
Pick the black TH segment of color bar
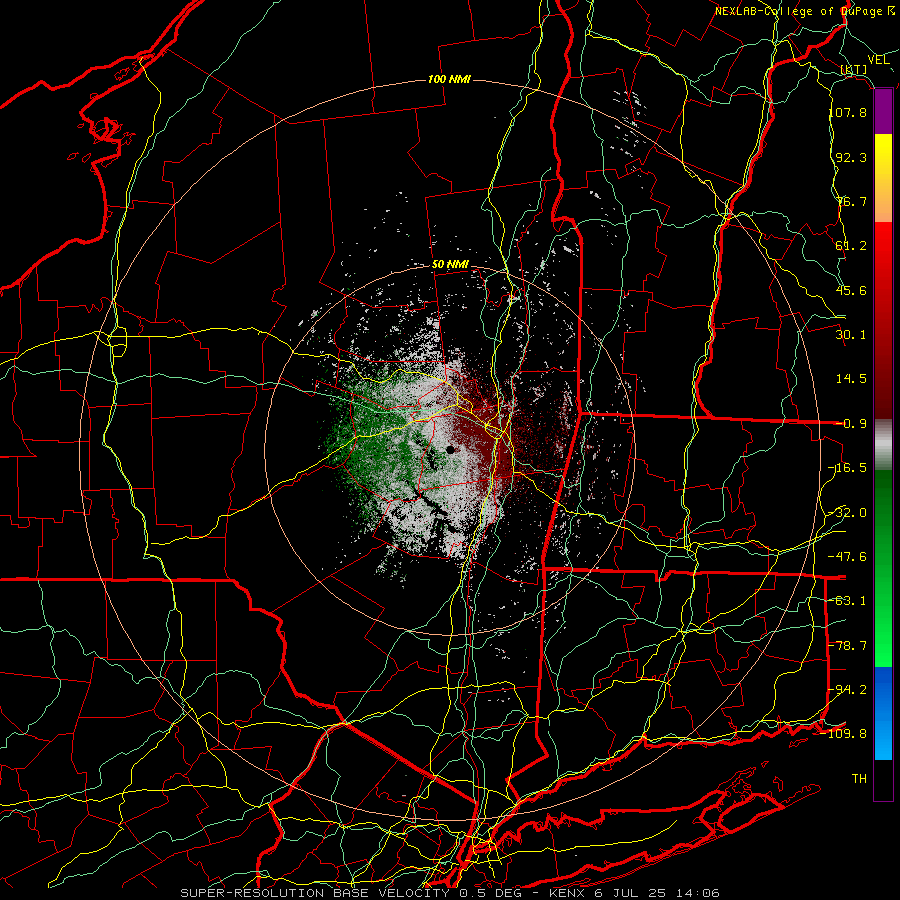click(883, 779)
